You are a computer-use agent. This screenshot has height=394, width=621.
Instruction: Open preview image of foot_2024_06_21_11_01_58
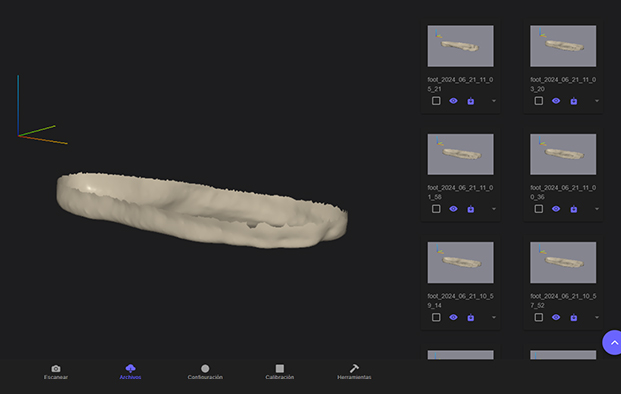pyautogui.click(x=460, y=154)
